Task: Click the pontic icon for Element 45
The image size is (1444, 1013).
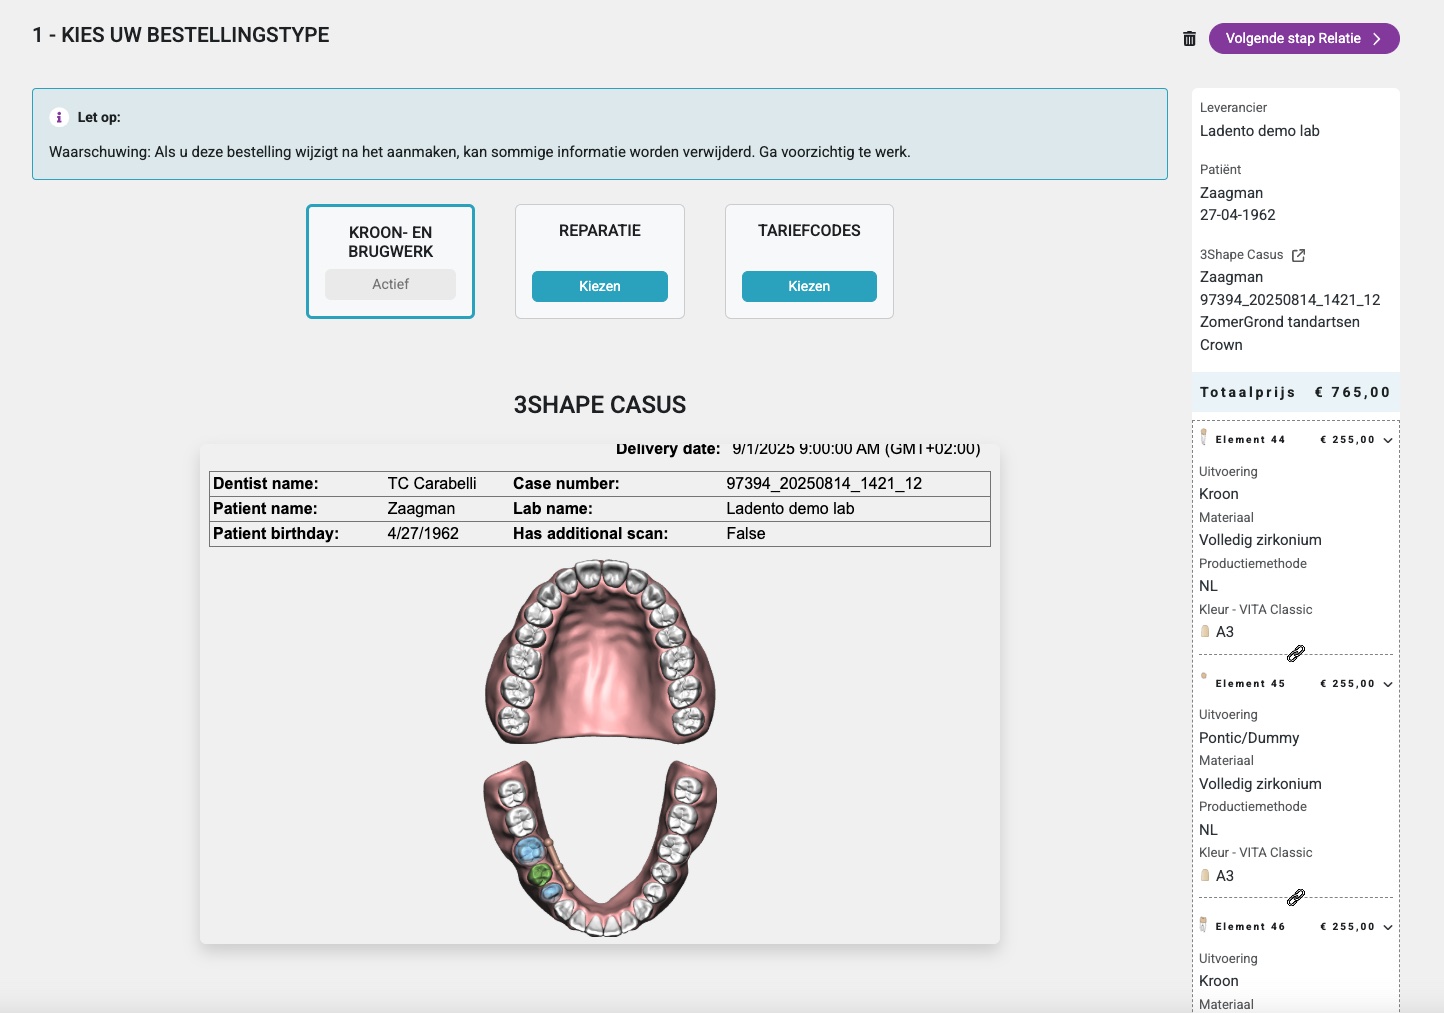Action: click(x=1204, y=677)
